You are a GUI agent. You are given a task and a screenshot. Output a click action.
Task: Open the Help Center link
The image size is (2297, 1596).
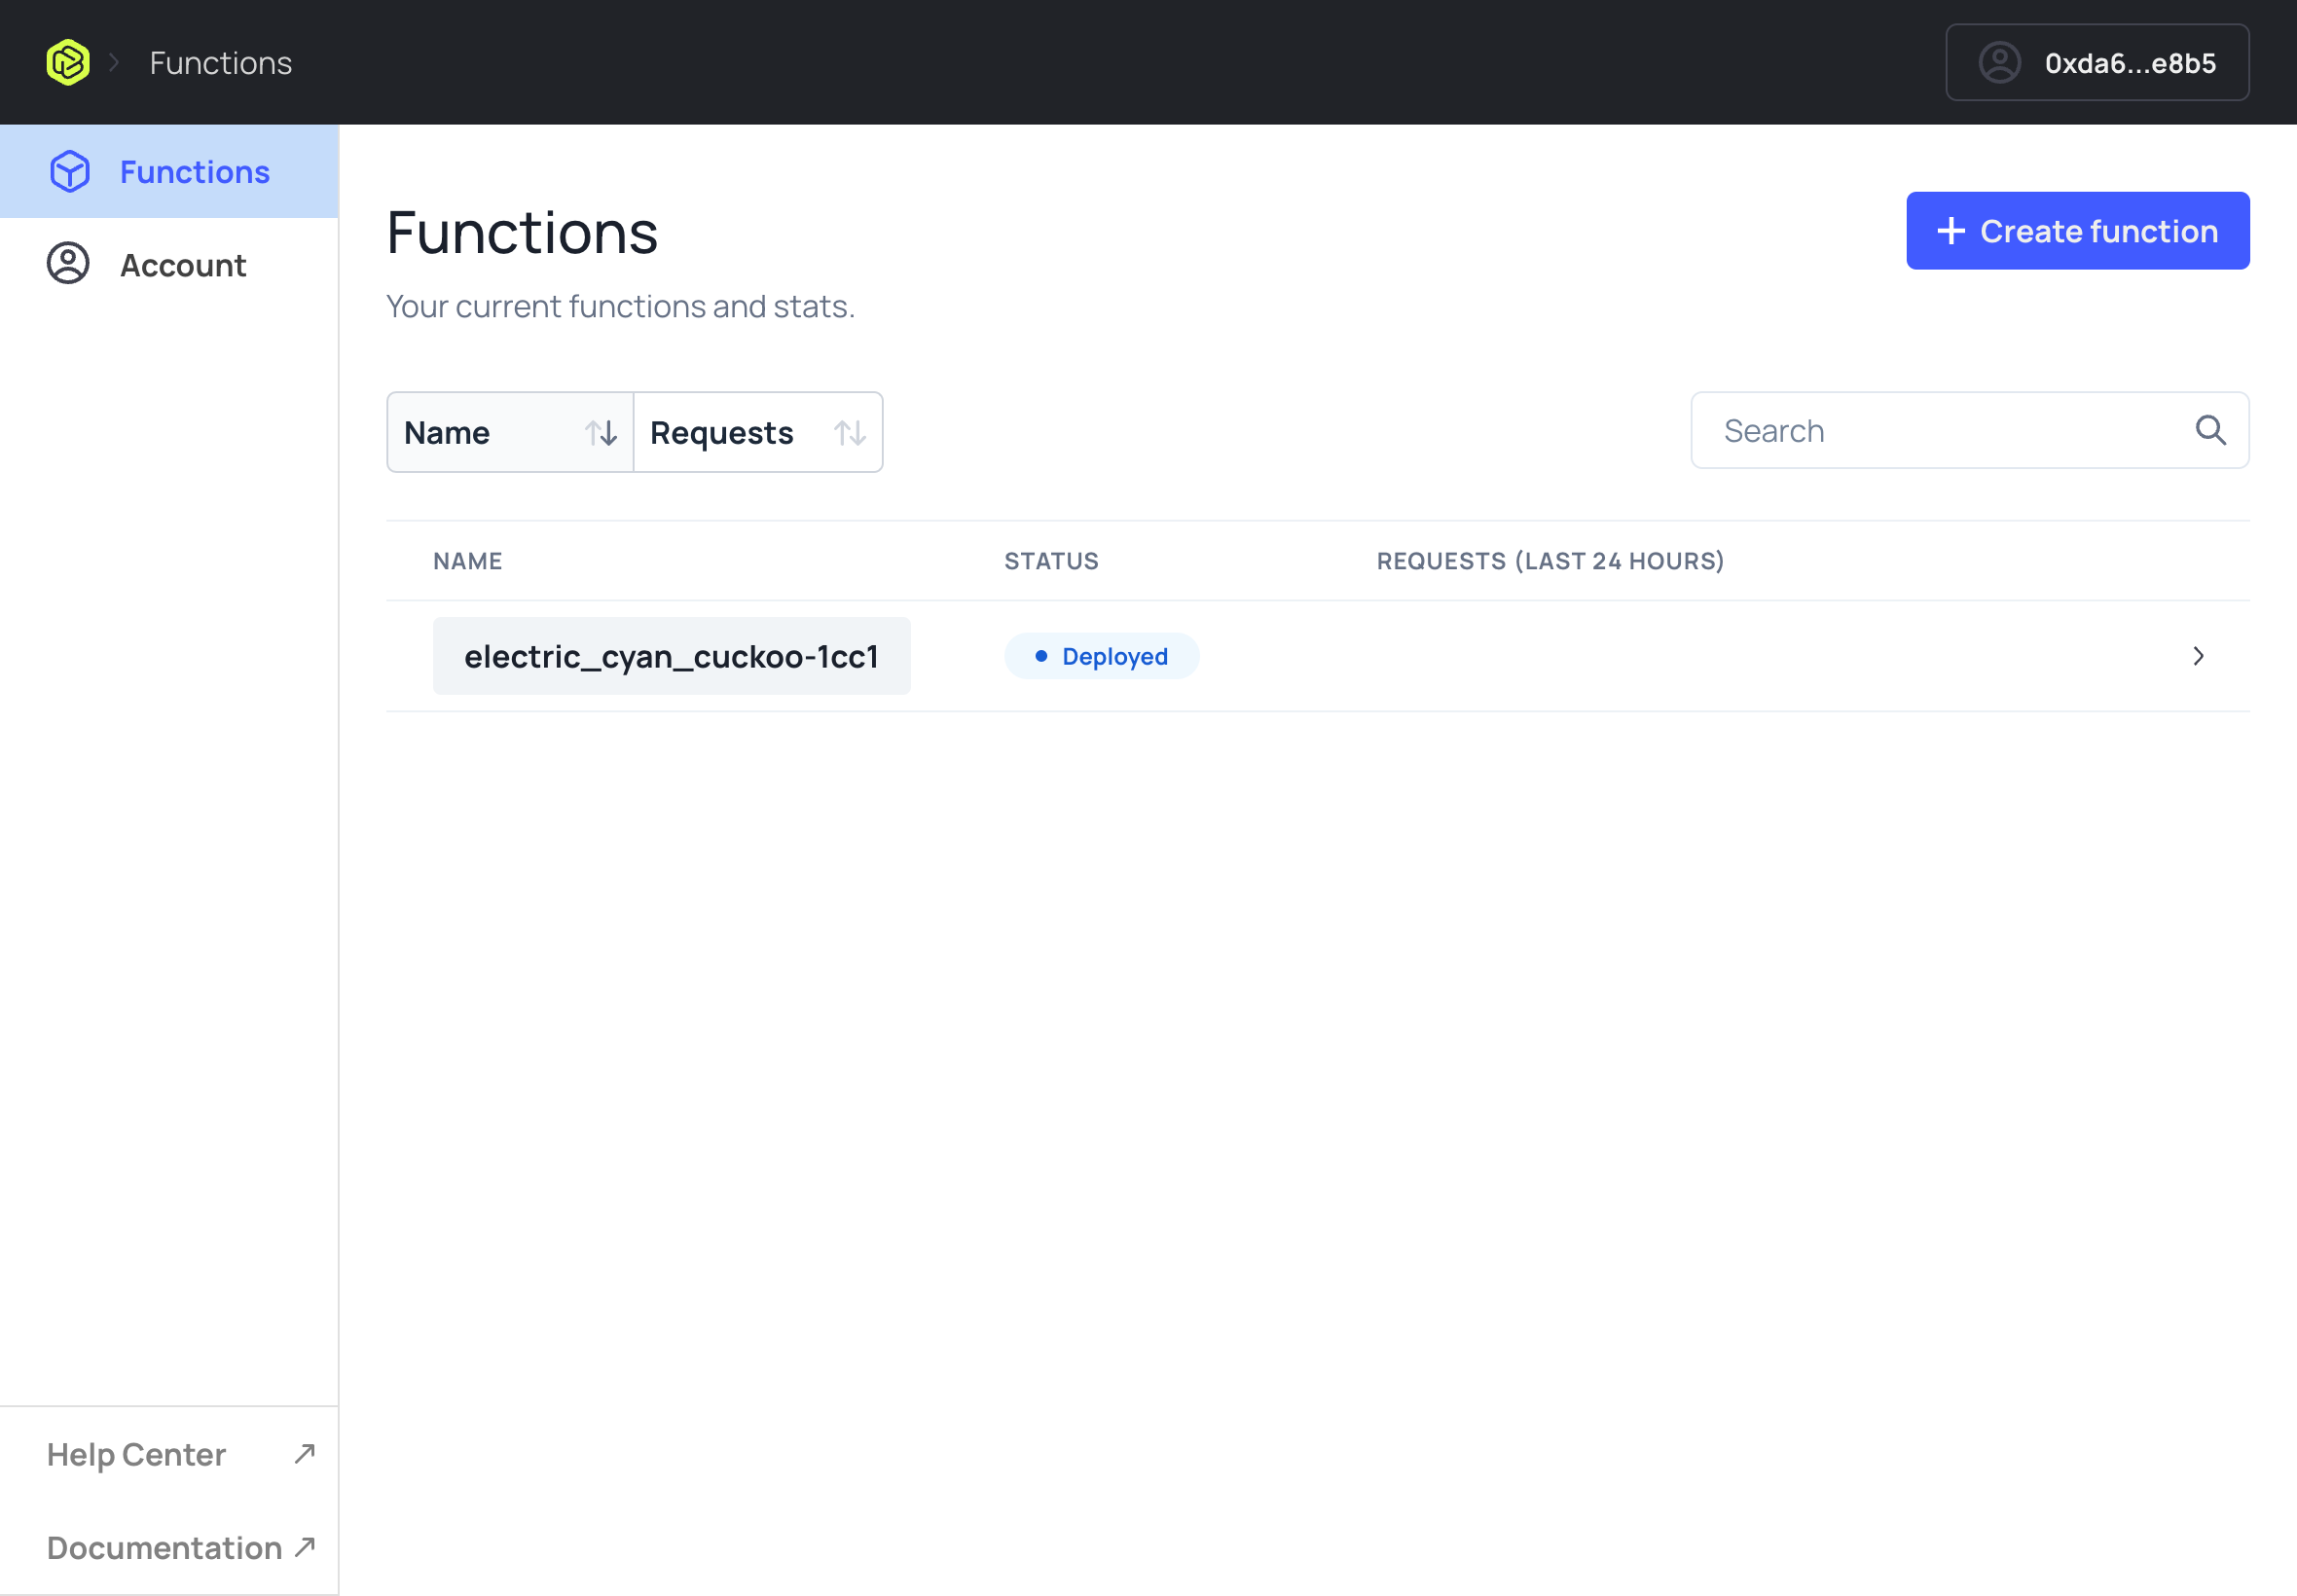135,1453
